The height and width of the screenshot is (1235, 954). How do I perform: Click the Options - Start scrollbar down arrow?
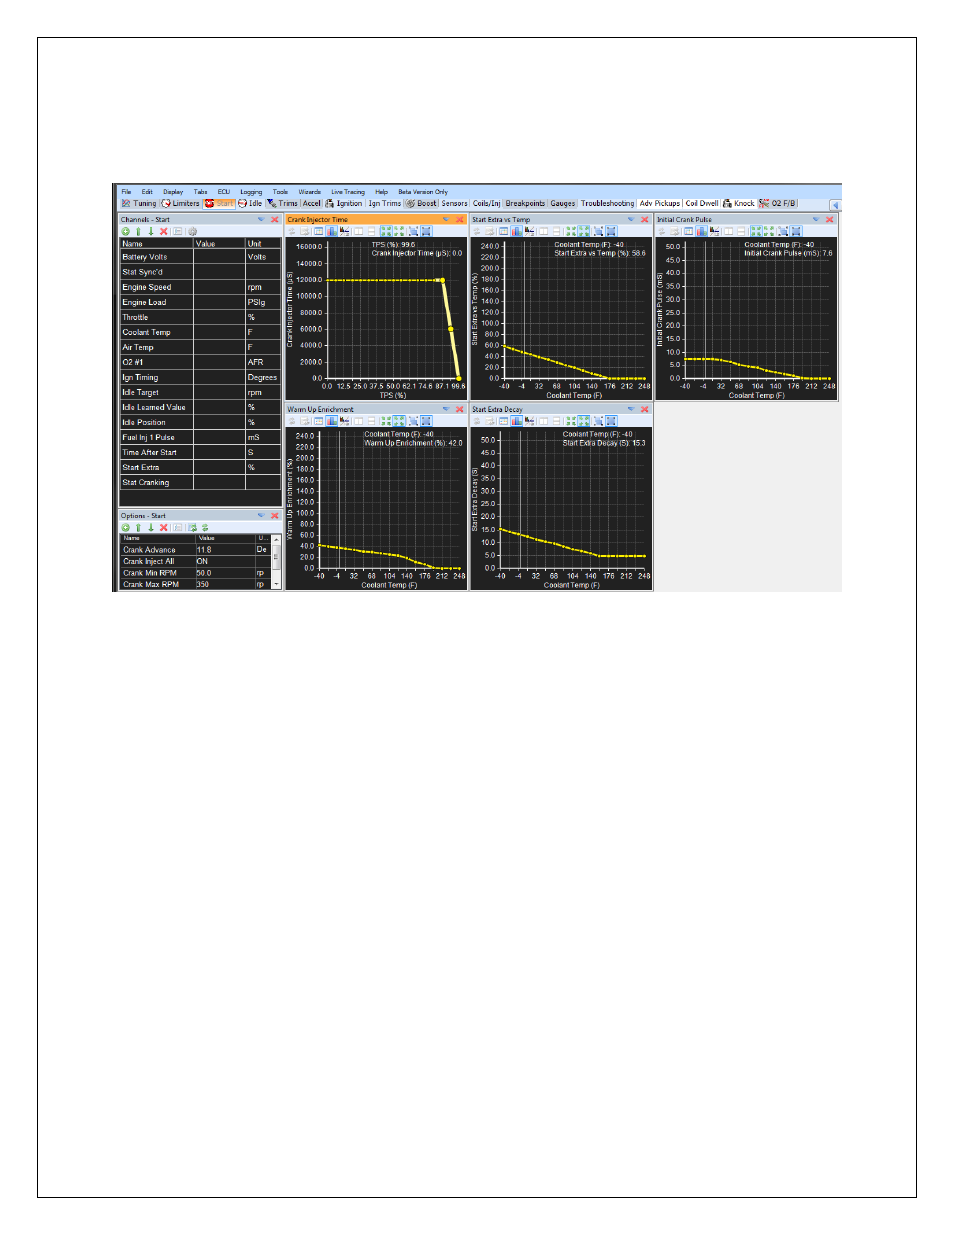coord(276,584)
